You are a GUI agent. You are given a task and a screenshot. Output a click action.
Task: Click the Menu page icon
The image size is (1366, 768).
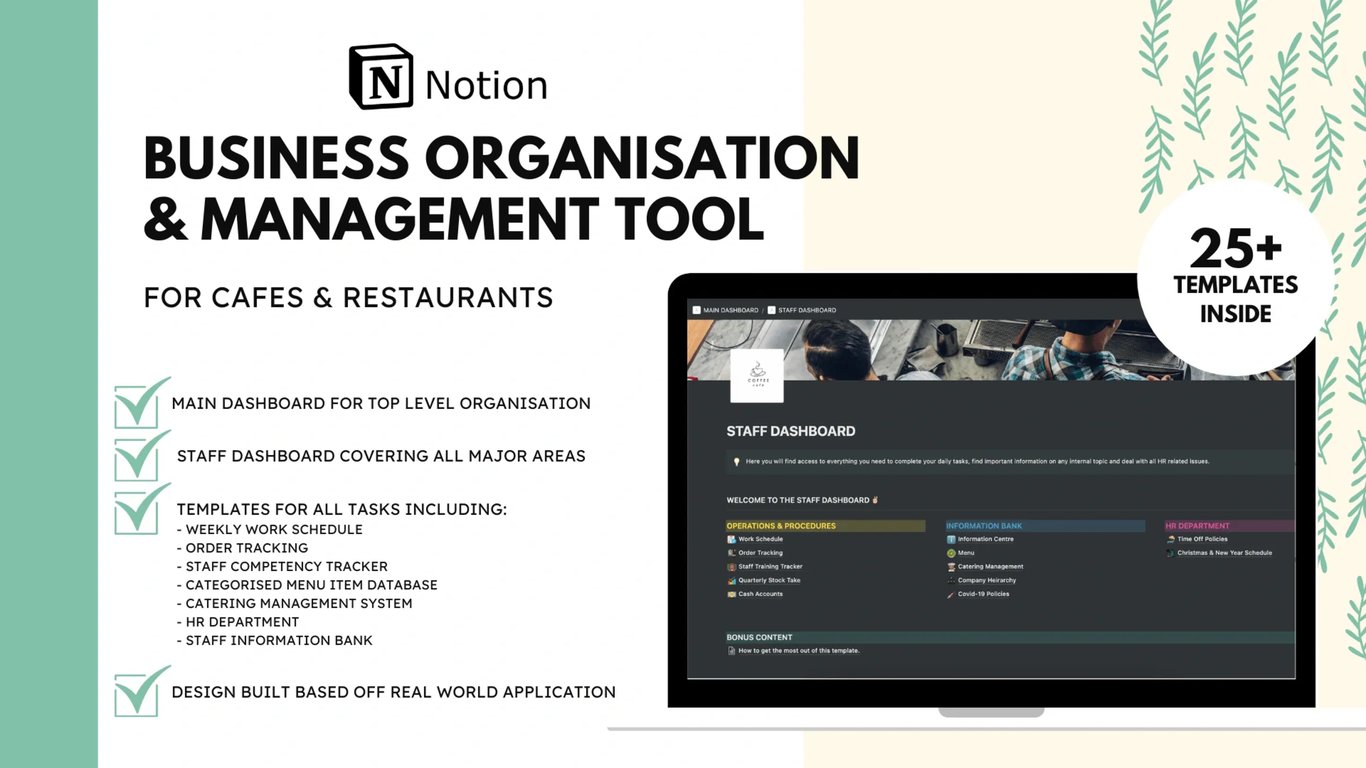pos(951,553)
